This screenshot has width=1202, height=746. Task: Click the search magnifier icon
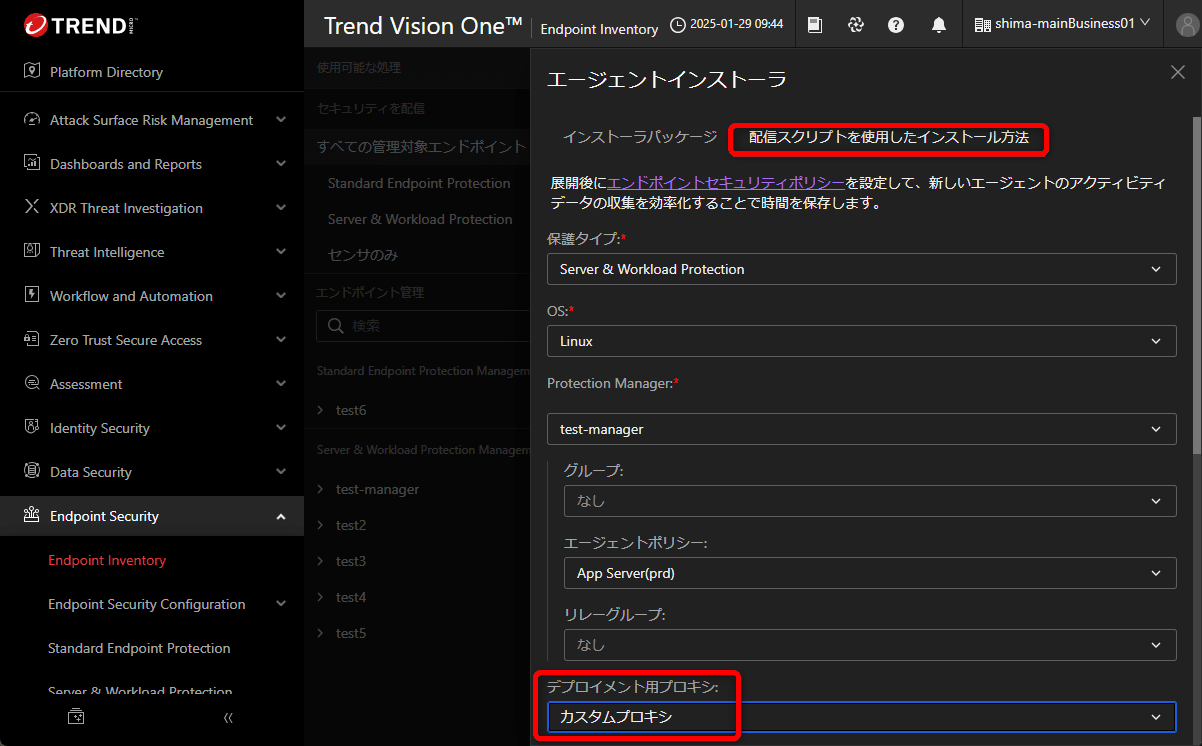click(336, 326)
